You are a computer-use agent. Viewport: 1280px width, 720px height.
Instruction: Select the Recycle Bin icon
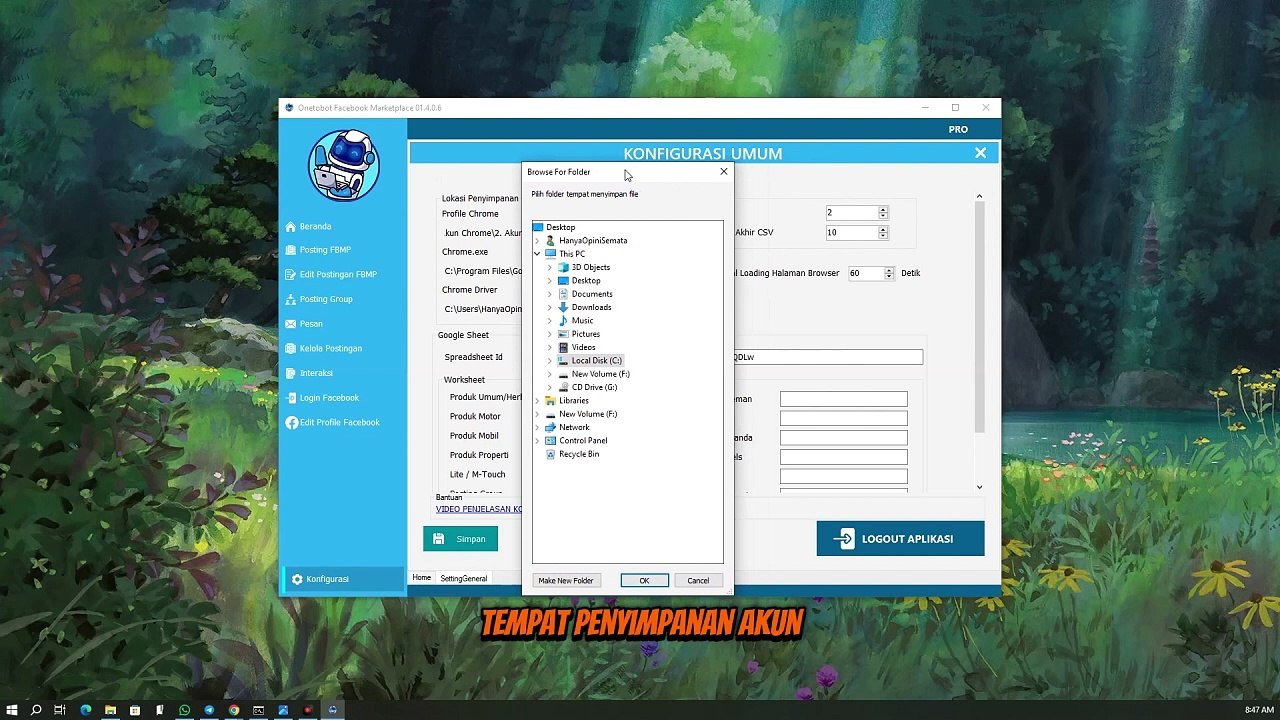click(550, 454)
